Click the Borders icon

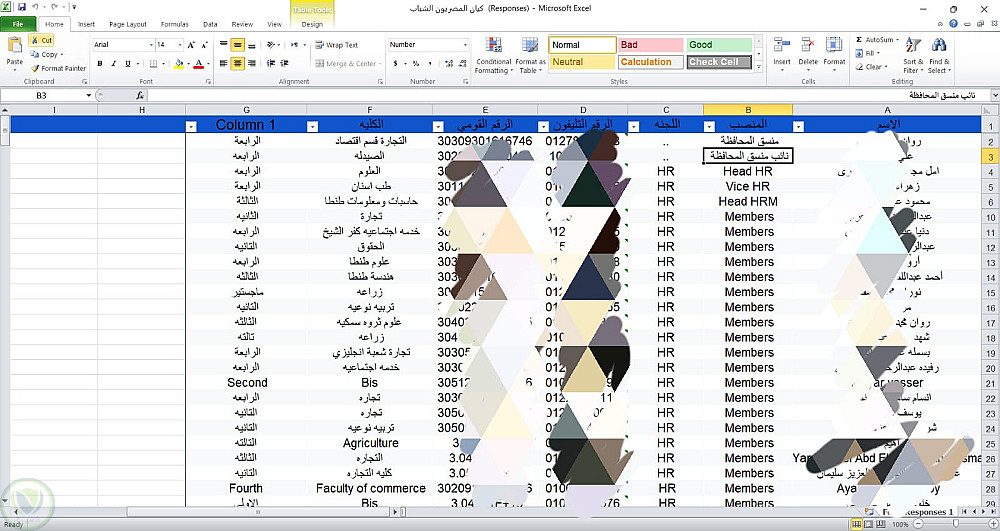tap(153, 64)
